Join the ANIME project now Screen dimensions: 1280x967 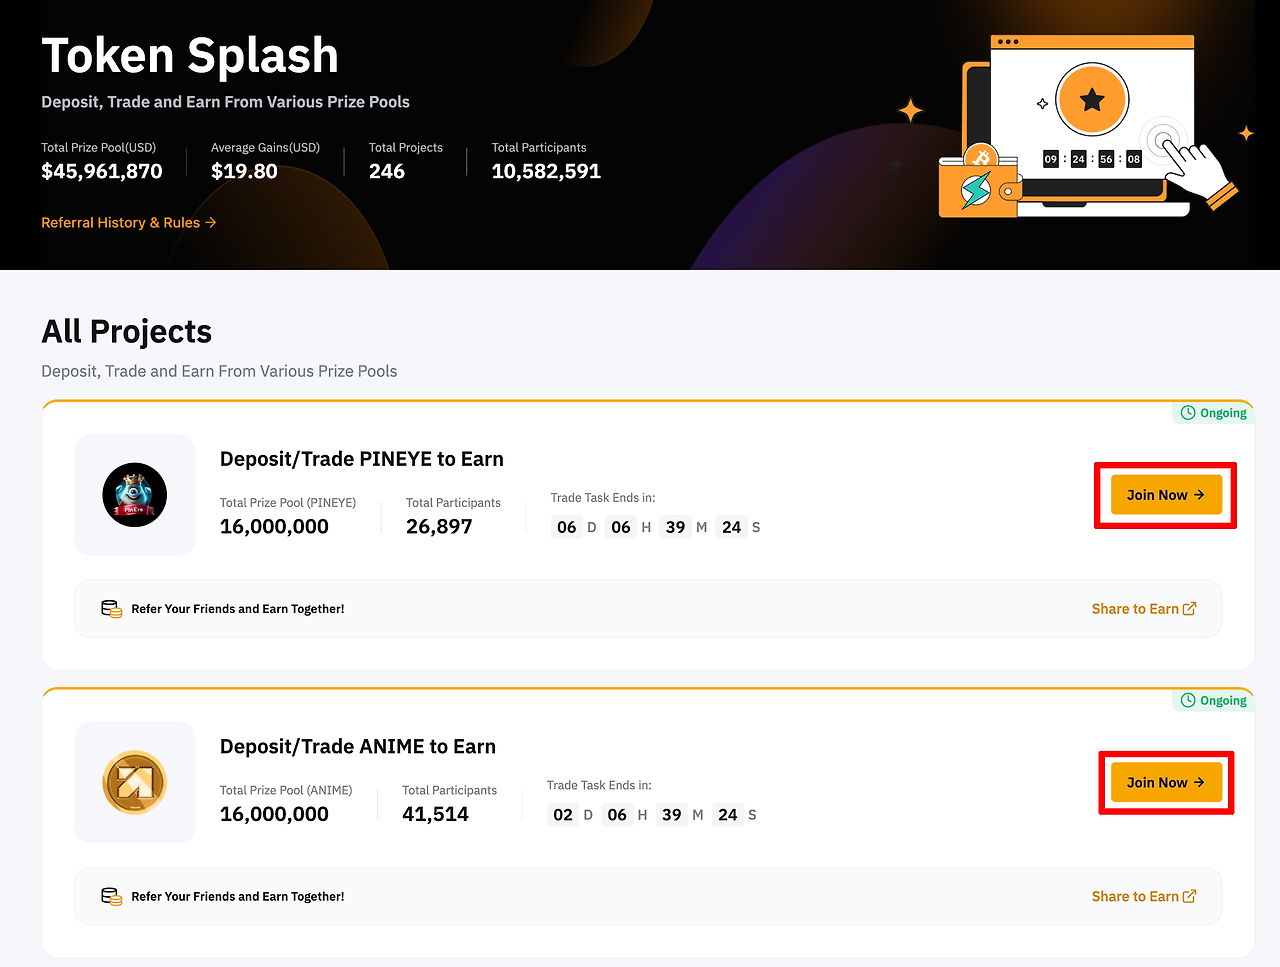(x=1166, y=782)
